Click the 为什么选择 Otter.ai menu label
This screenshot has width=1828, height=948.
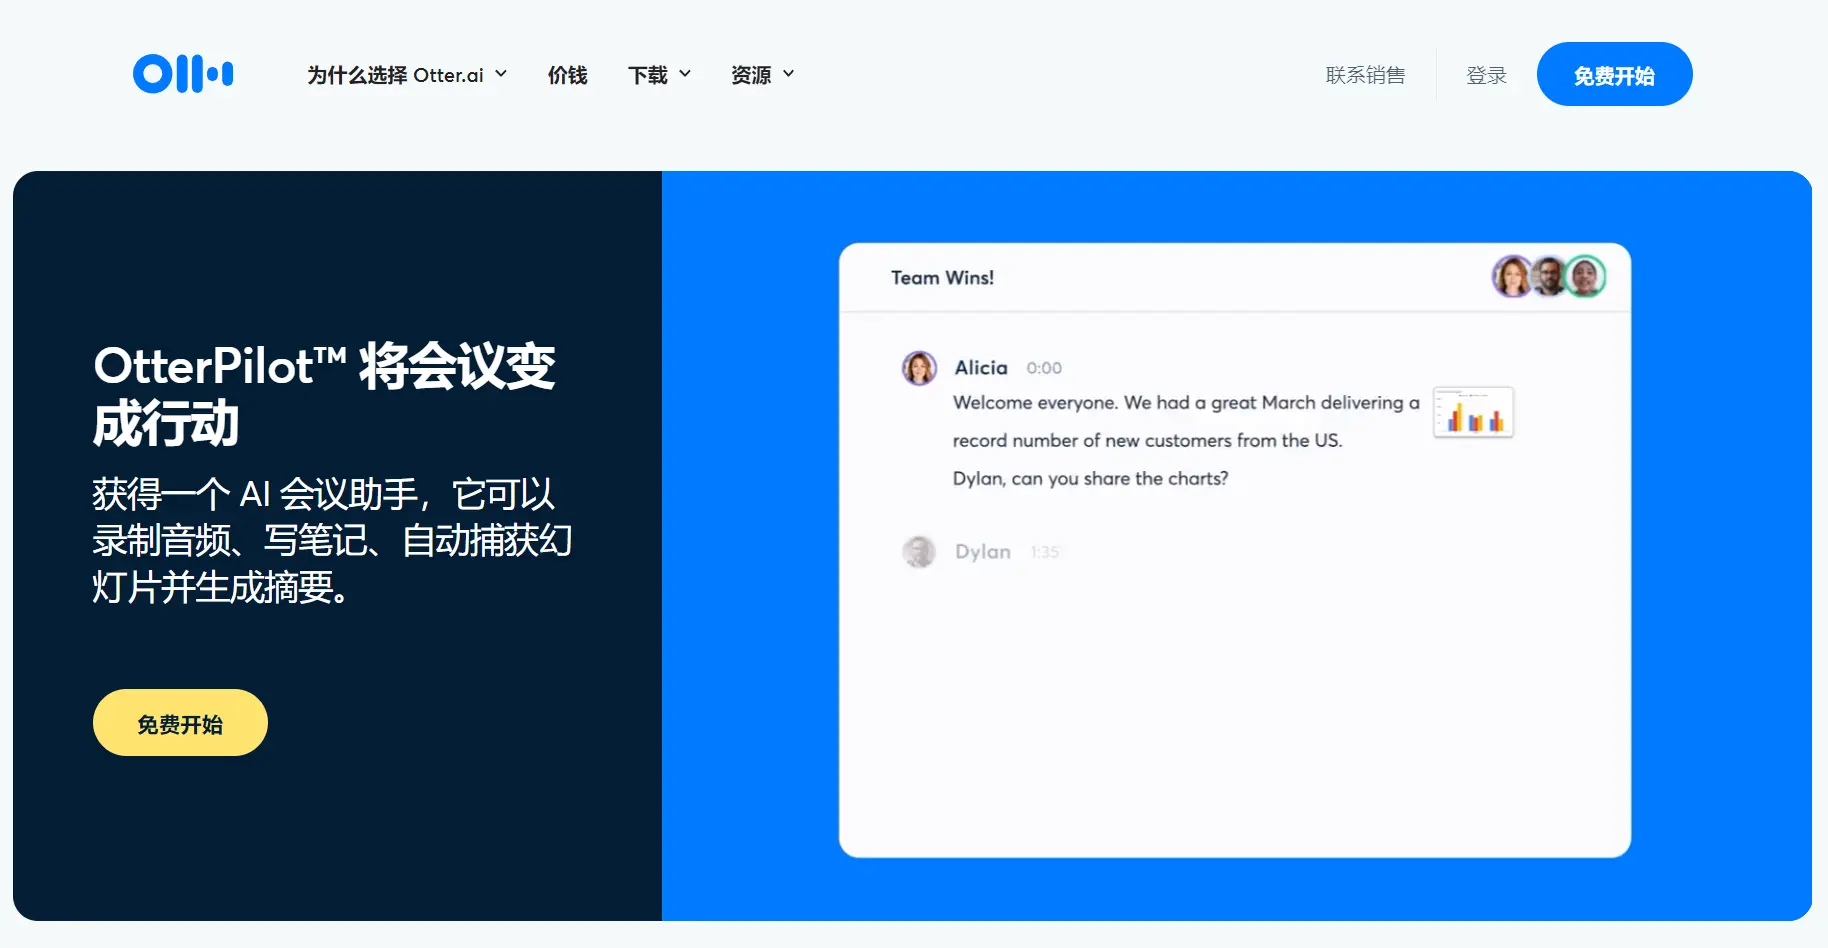click(395, 75)
